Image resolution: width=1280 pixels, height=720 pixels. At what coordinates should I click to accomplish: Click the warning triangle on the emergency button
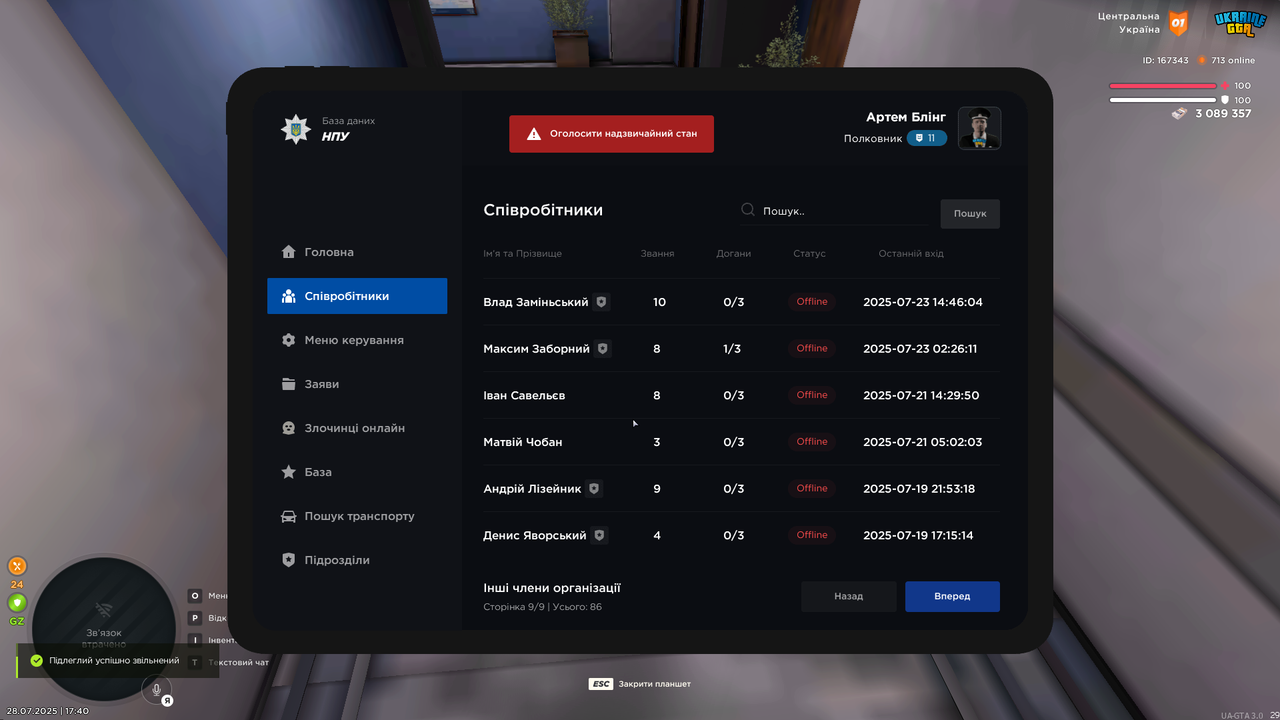(x=534, y=134)
